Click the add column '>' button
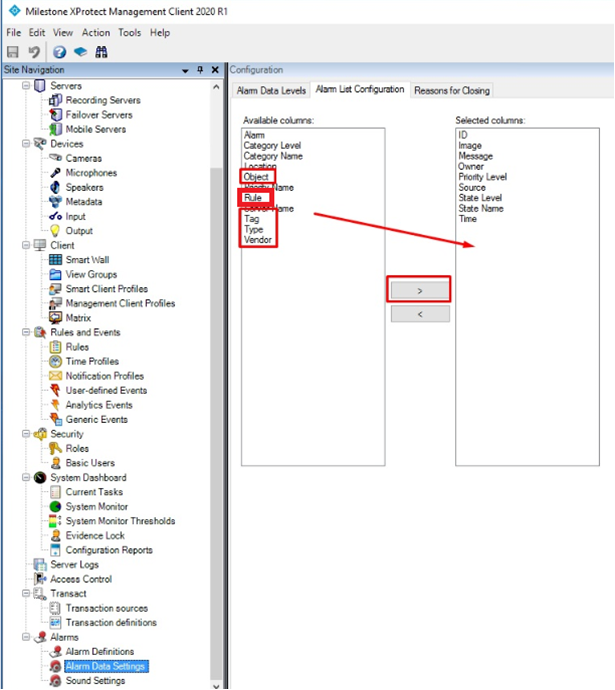The image size is (615, 690). pyautogui.click(x=420, y=290)
